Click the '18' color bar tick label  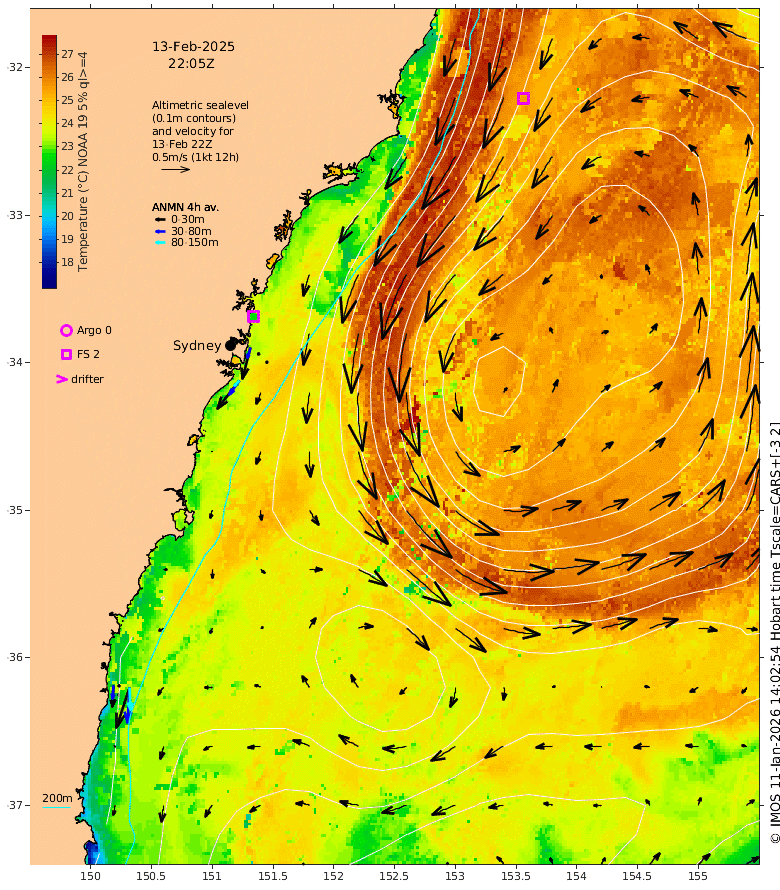click(68, 262)
